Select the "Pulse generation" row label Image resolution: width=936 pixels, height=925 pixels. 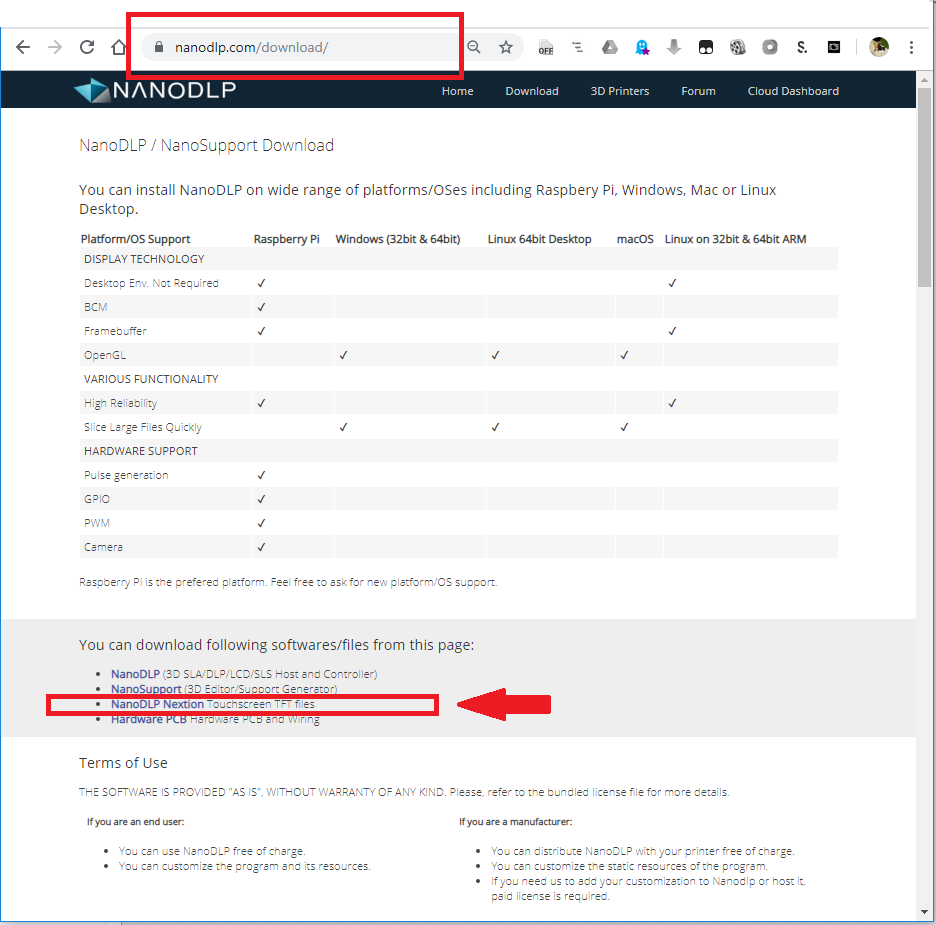[126, 475]
